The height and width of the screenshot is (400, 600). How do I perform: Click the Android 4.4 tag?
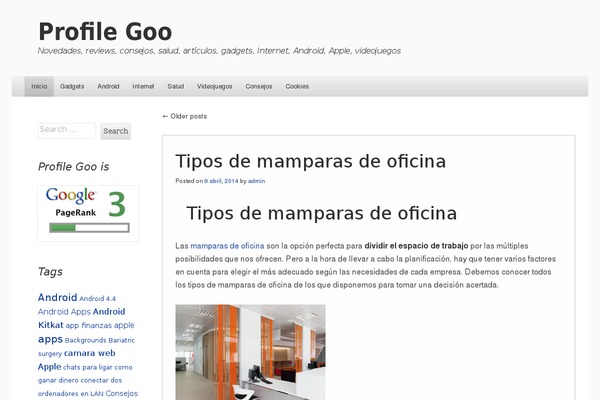coord(97,299)
